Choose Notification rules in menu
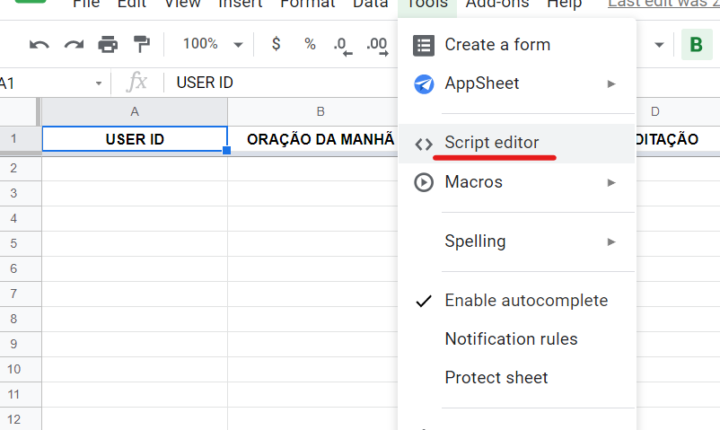Screen dimensions: 720x430 pyautogui.click(x=511, y=339)
